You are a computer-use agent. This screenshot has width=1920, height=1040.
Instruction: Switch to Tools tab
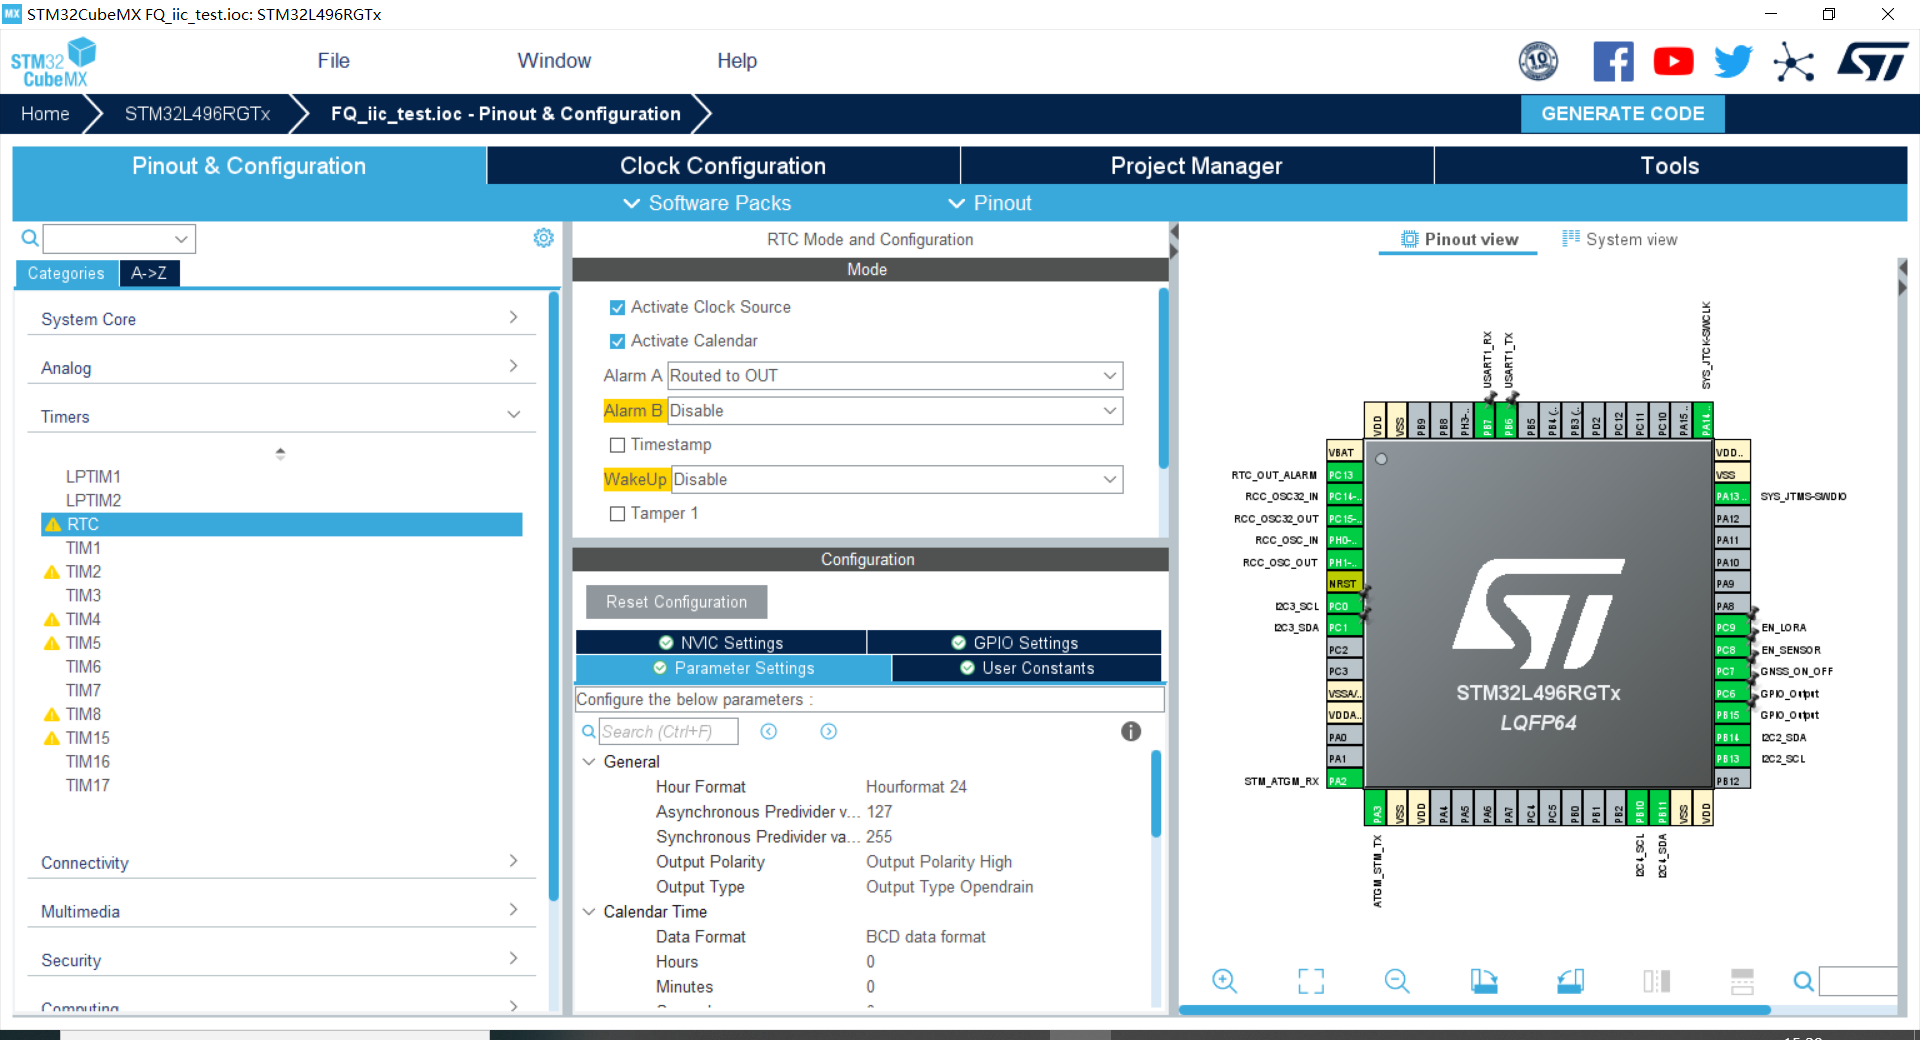click(1670, 166)
